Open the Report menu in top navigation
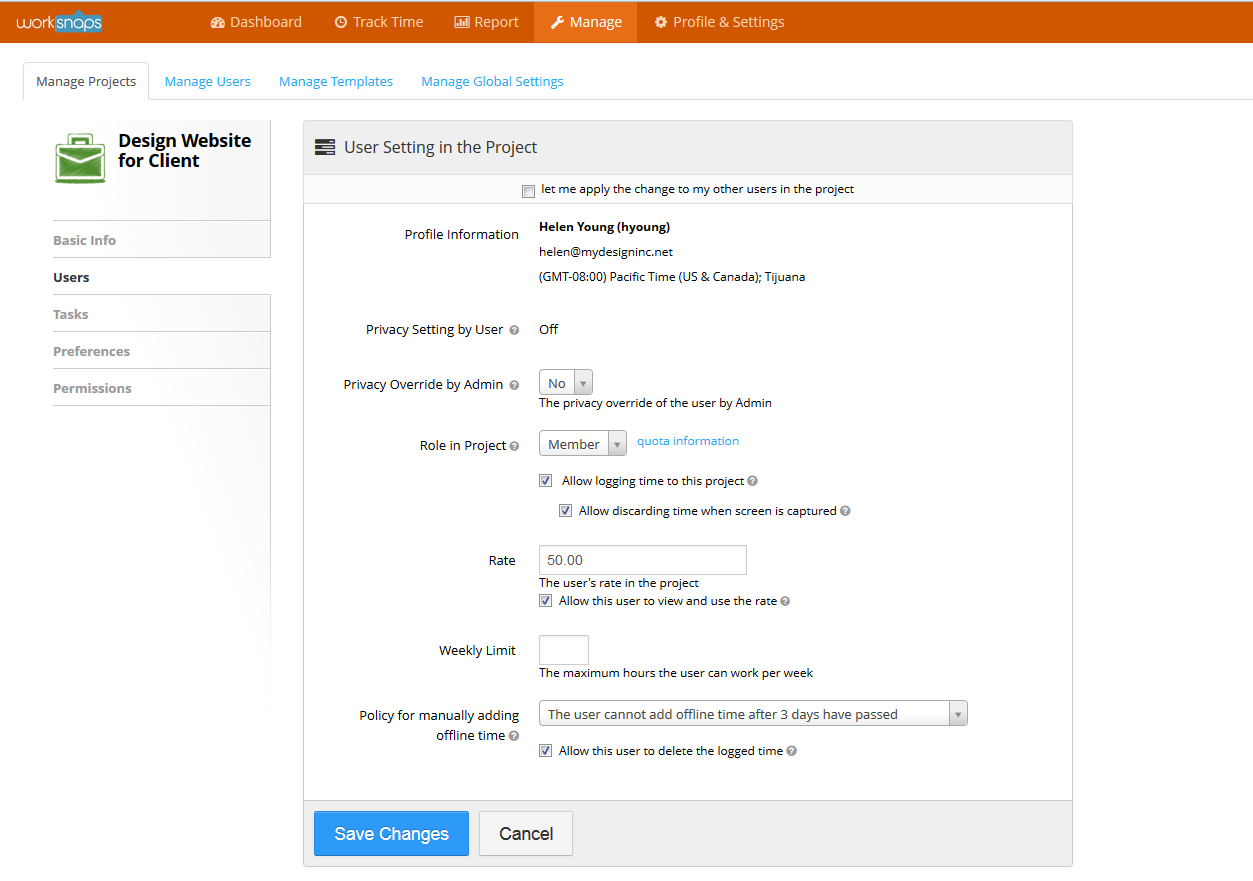The height and width of the screenshot is (881, 1253). click(486, 22)
